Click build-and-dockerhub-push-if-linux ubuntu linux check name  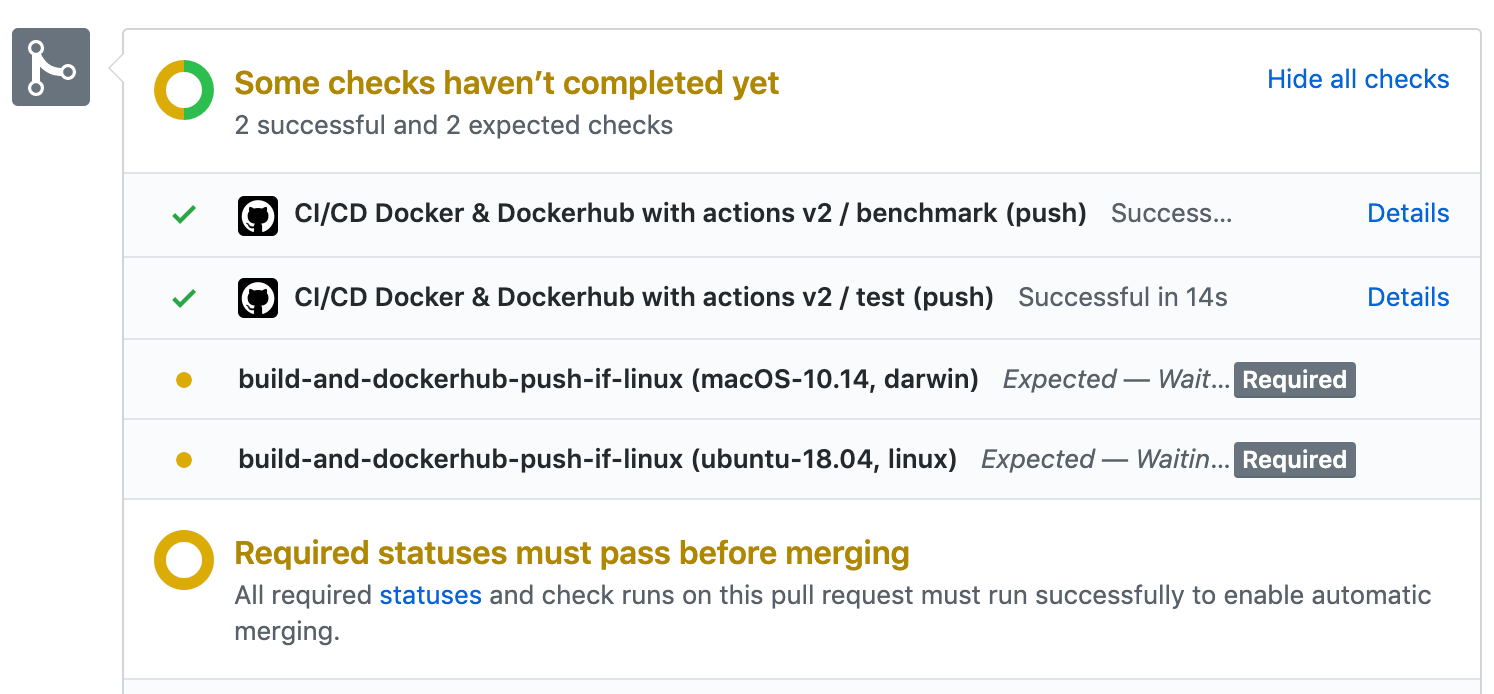click(597, 460)
